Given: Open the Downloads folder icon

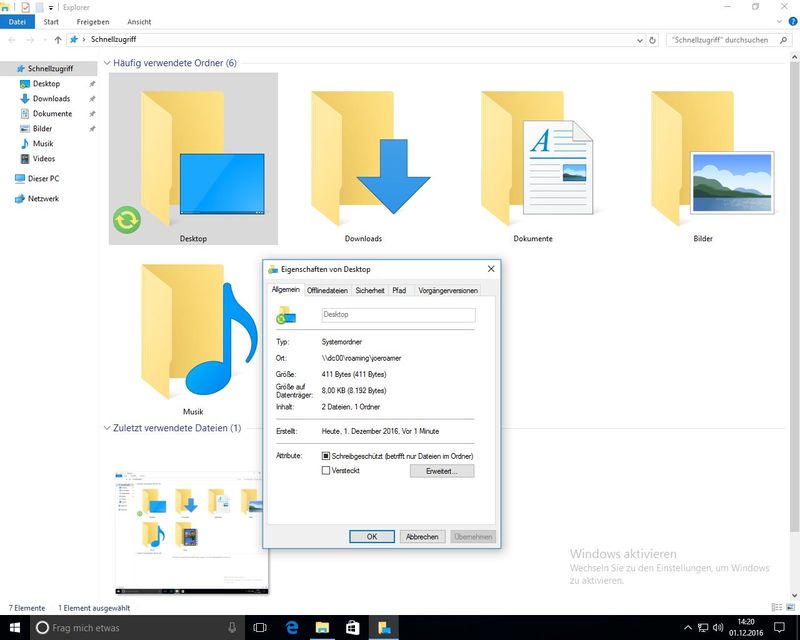Looking at the screenshot, I should [363, 160].
